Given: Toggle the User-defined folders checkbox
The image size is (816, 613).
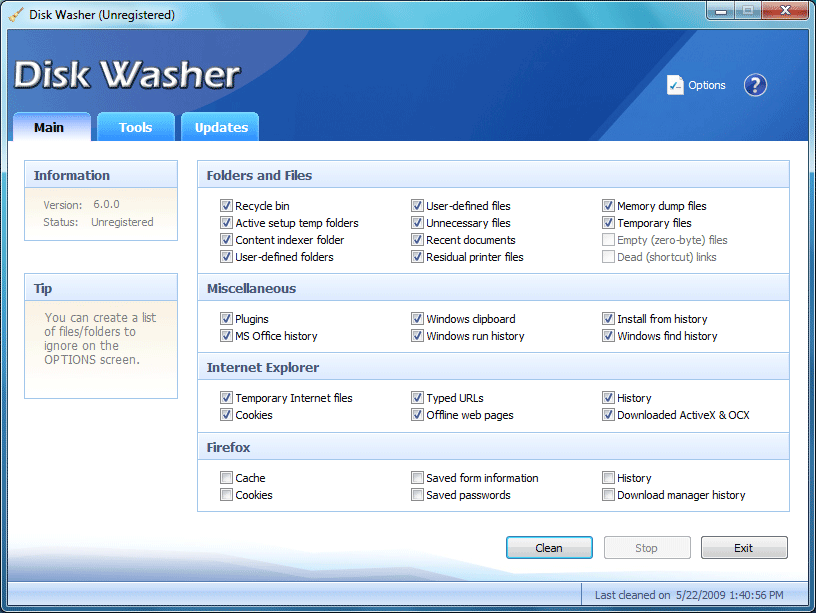Looking at the screenshot, I should pos(226,257).
